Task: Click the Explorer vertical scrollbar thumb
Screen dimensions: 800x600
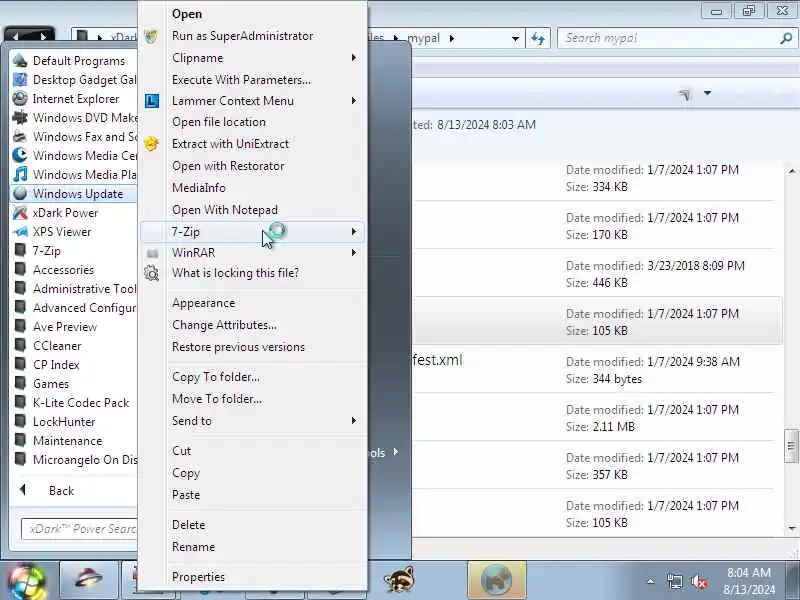Action: pos(791,446)
